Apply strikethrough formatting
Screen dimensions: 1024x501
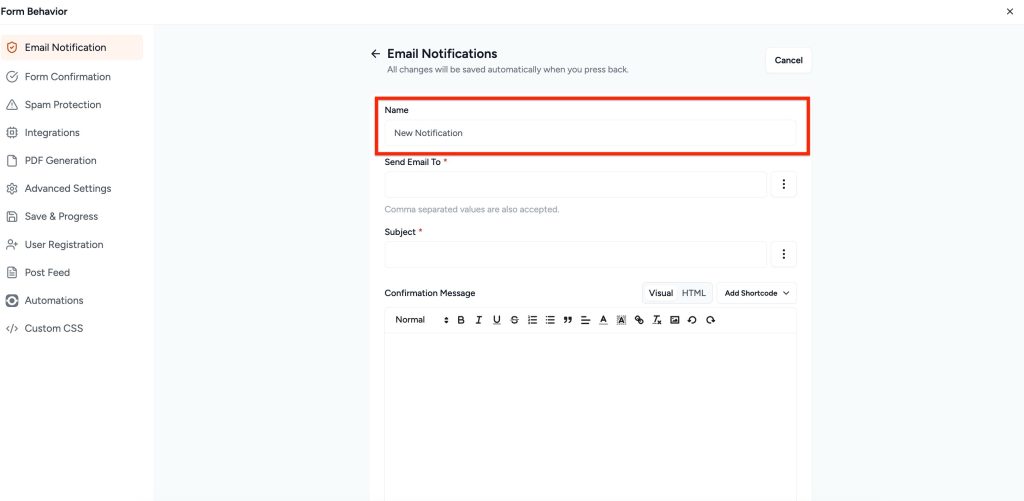coord(515,320)
